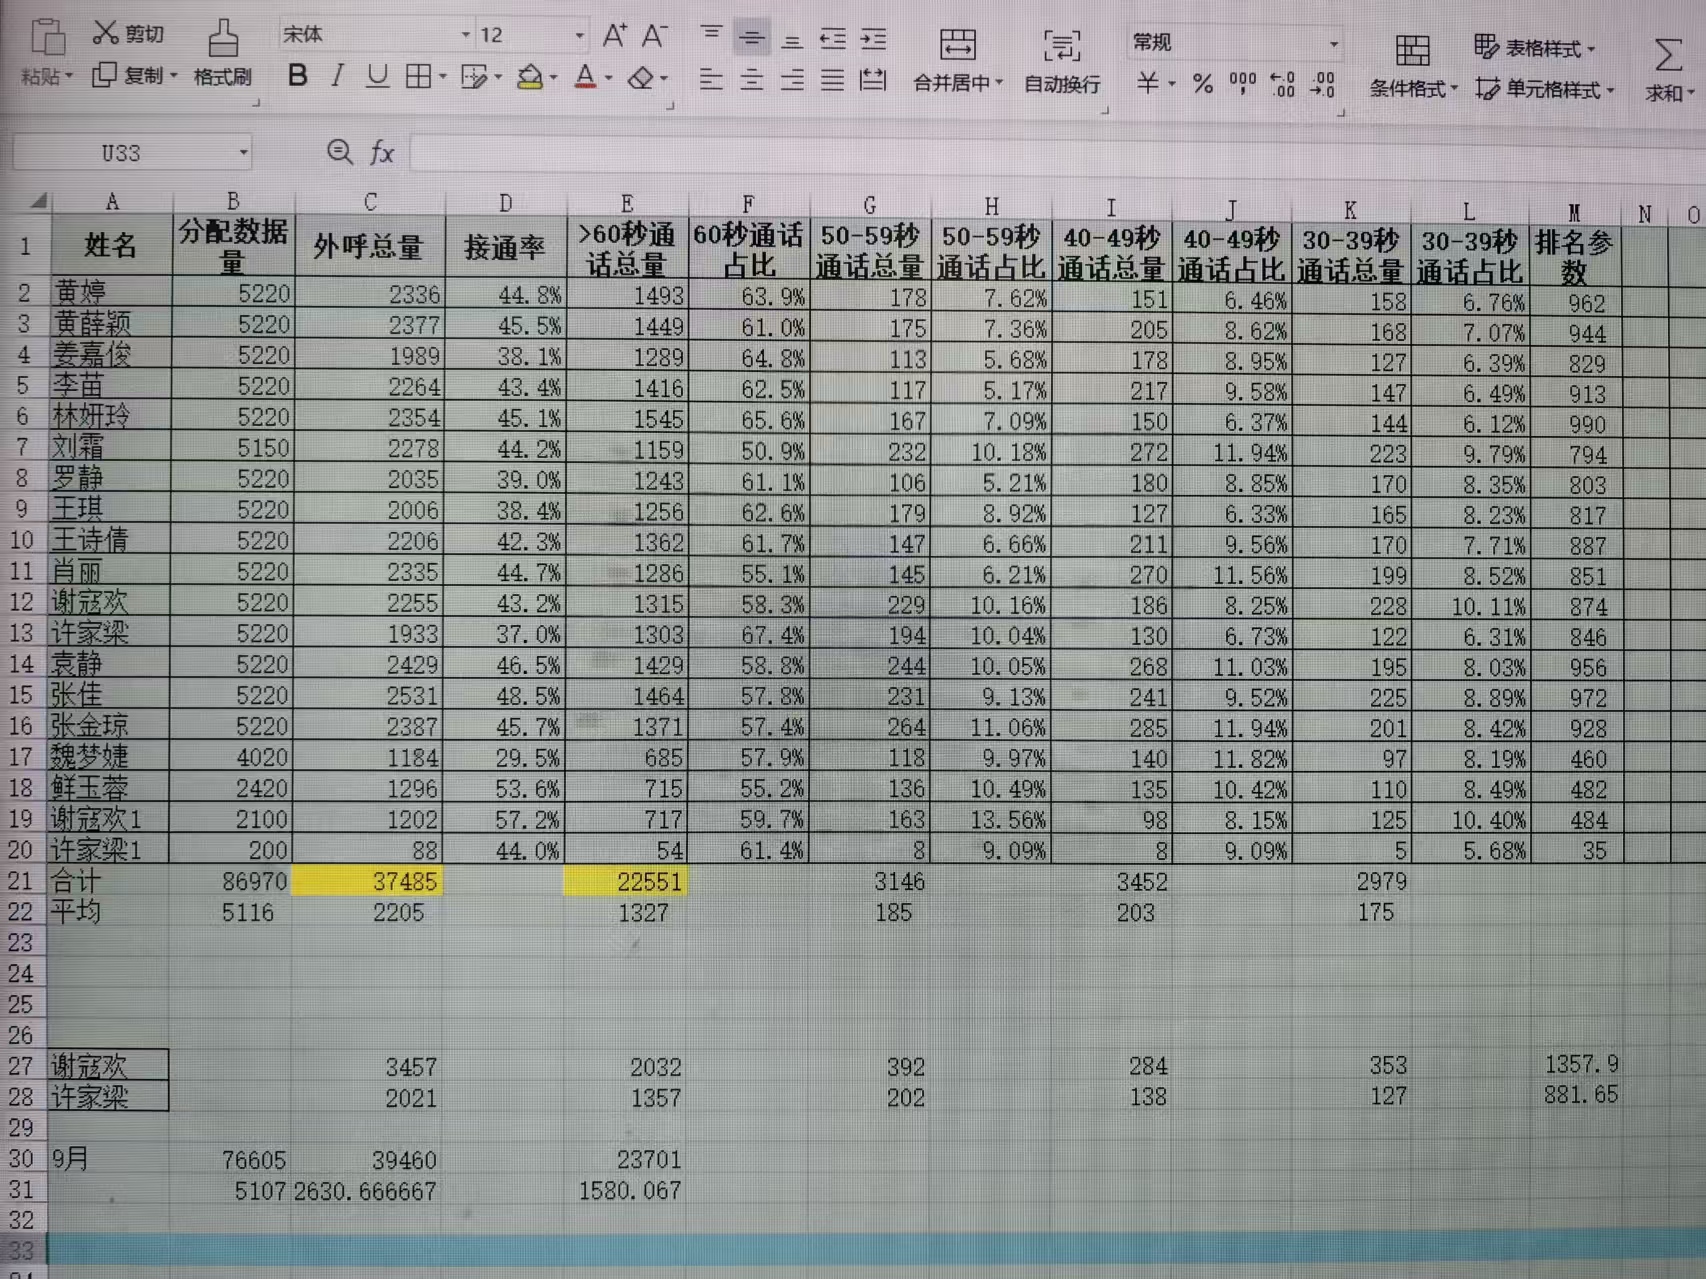Toggle Bold formatting
Image resolution: width=1706 pixels, height=1279 pixels.
[297, 76]
